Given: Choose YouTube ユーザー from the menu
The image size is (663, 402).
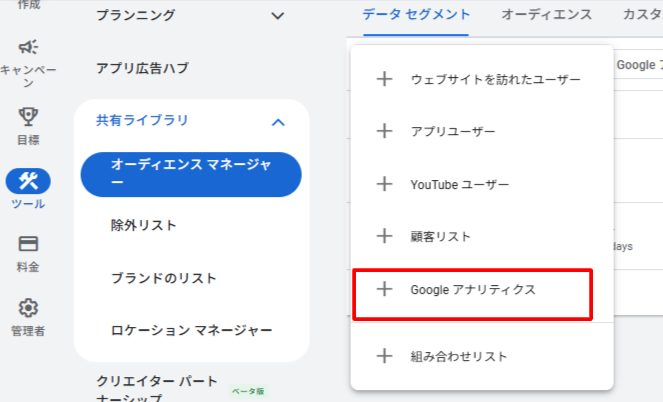Looking at the screenshot, I should click(459, 184).
